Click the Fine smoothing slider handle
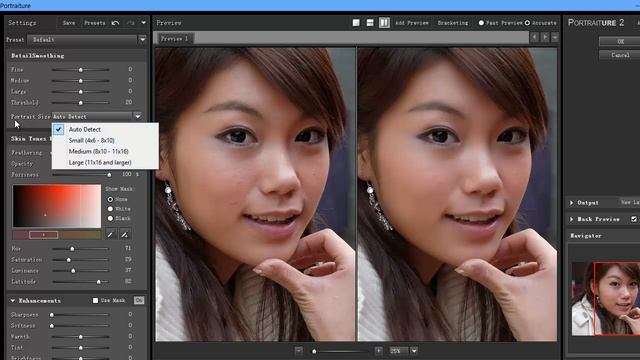 81,70
